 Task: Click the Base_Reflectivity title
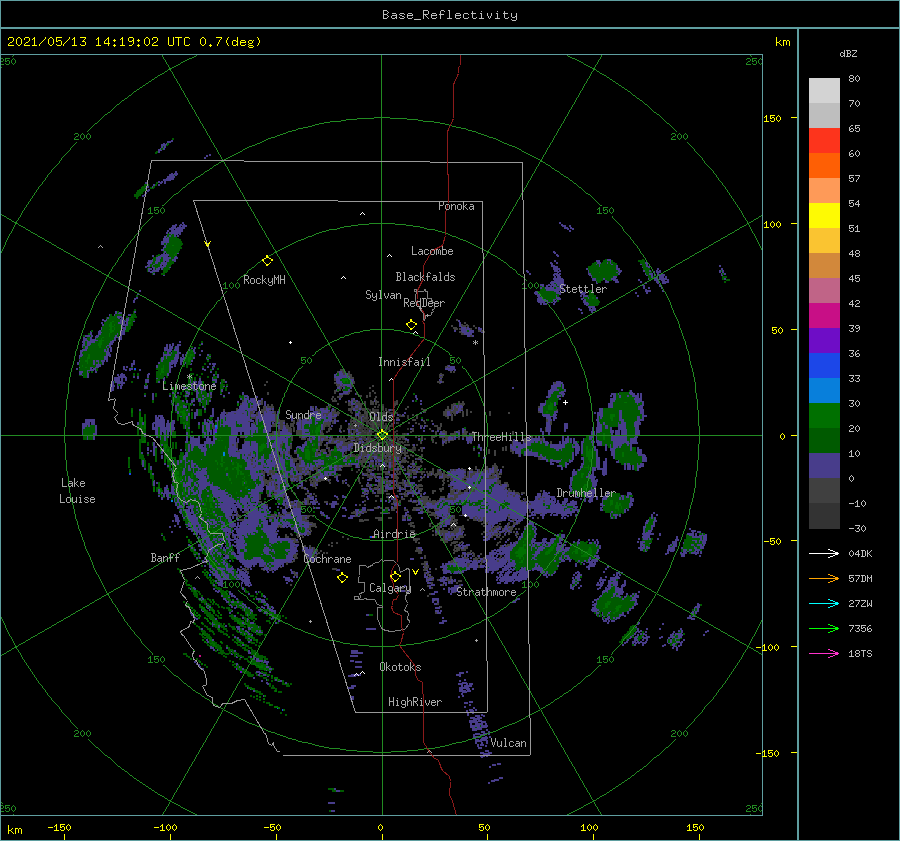(x=450, y=15)
